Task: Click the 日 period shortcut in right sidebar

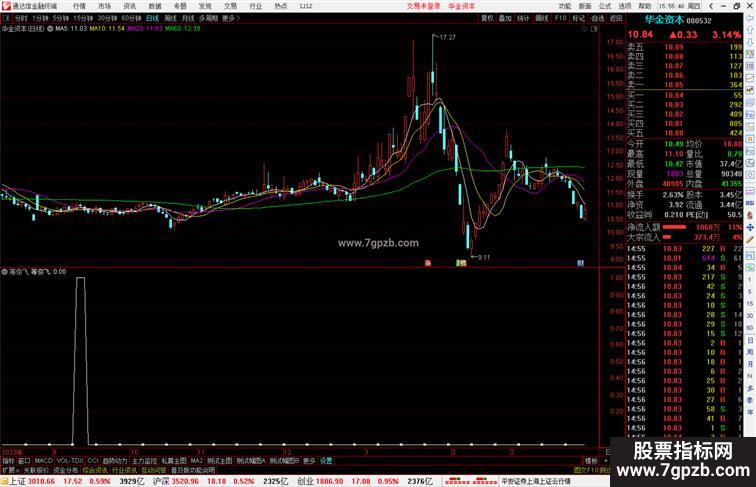Action: pyautogui.click(x=750, y=340)
